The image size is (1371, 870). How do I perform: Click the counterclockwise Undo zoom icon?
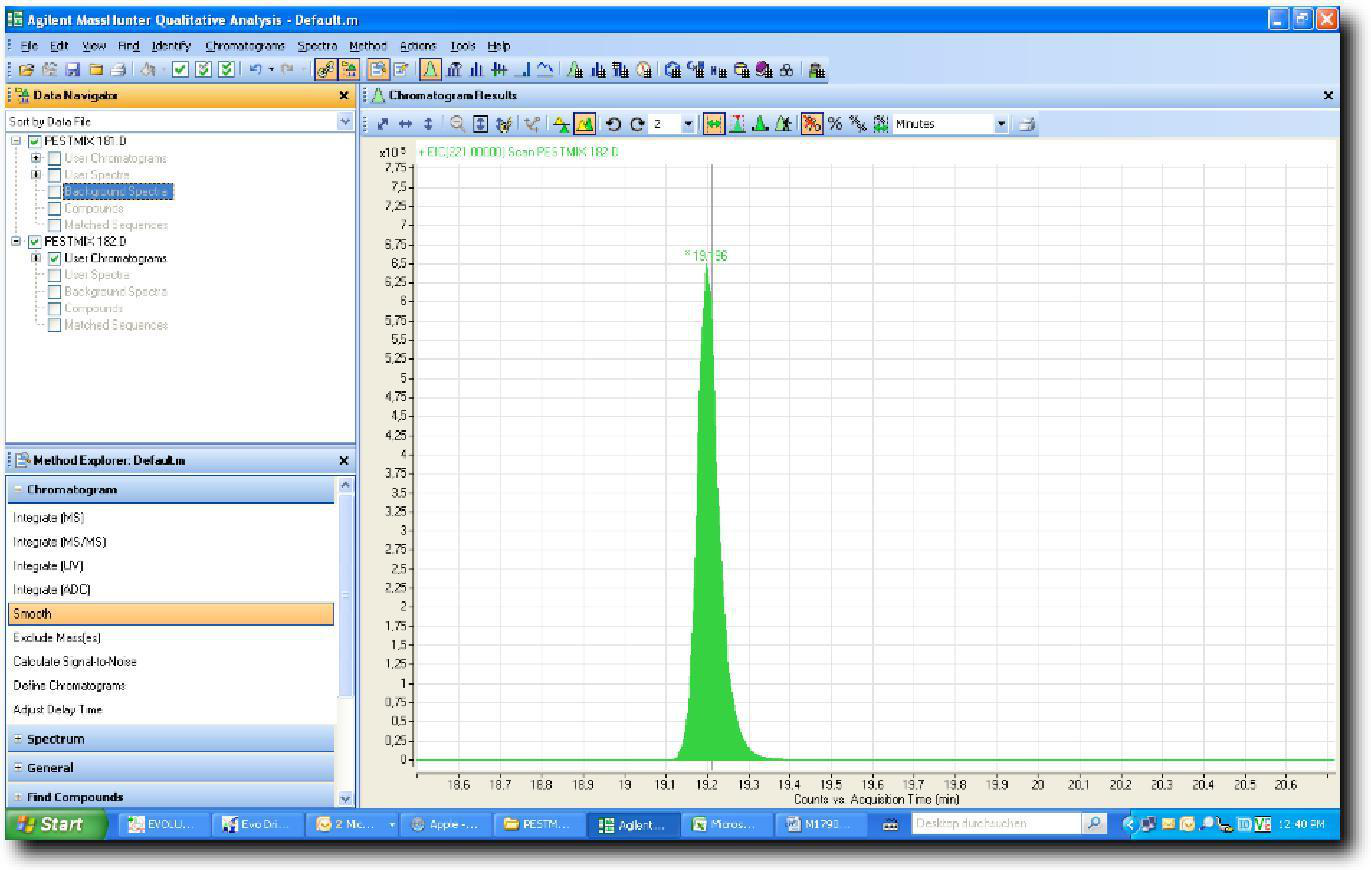point(613,124)
